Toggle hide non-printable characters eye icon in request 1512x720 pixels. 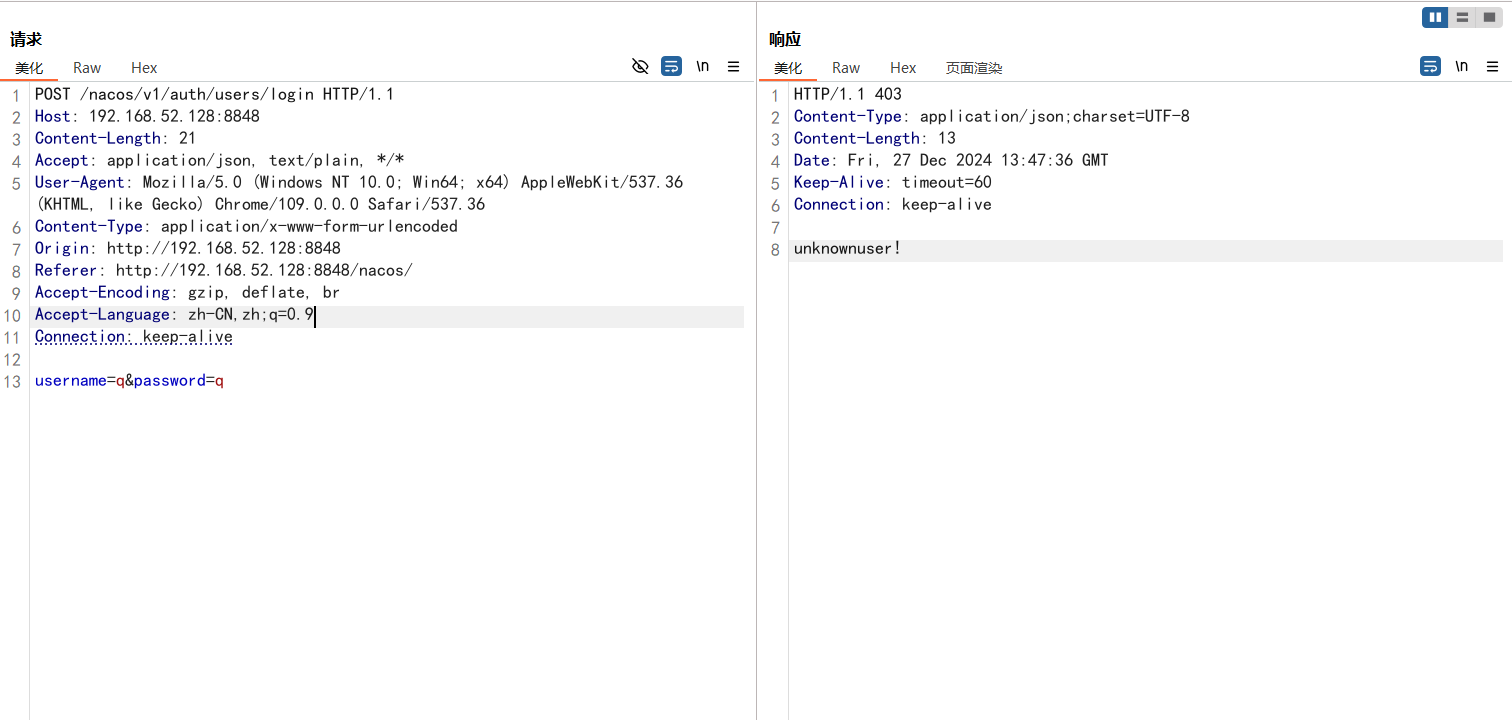(x=641, y=66)
